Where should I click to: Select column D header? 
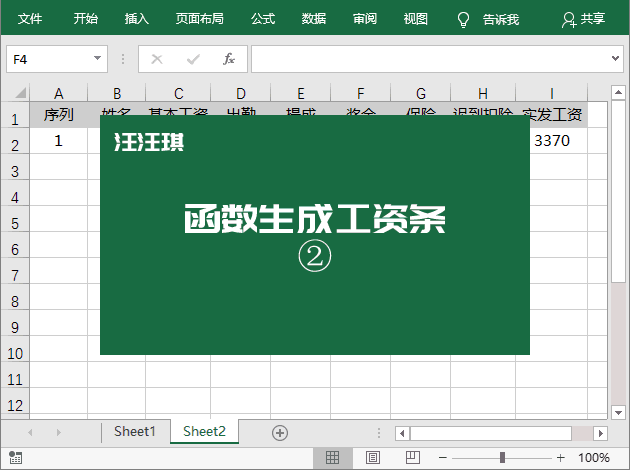click(241, 94)
